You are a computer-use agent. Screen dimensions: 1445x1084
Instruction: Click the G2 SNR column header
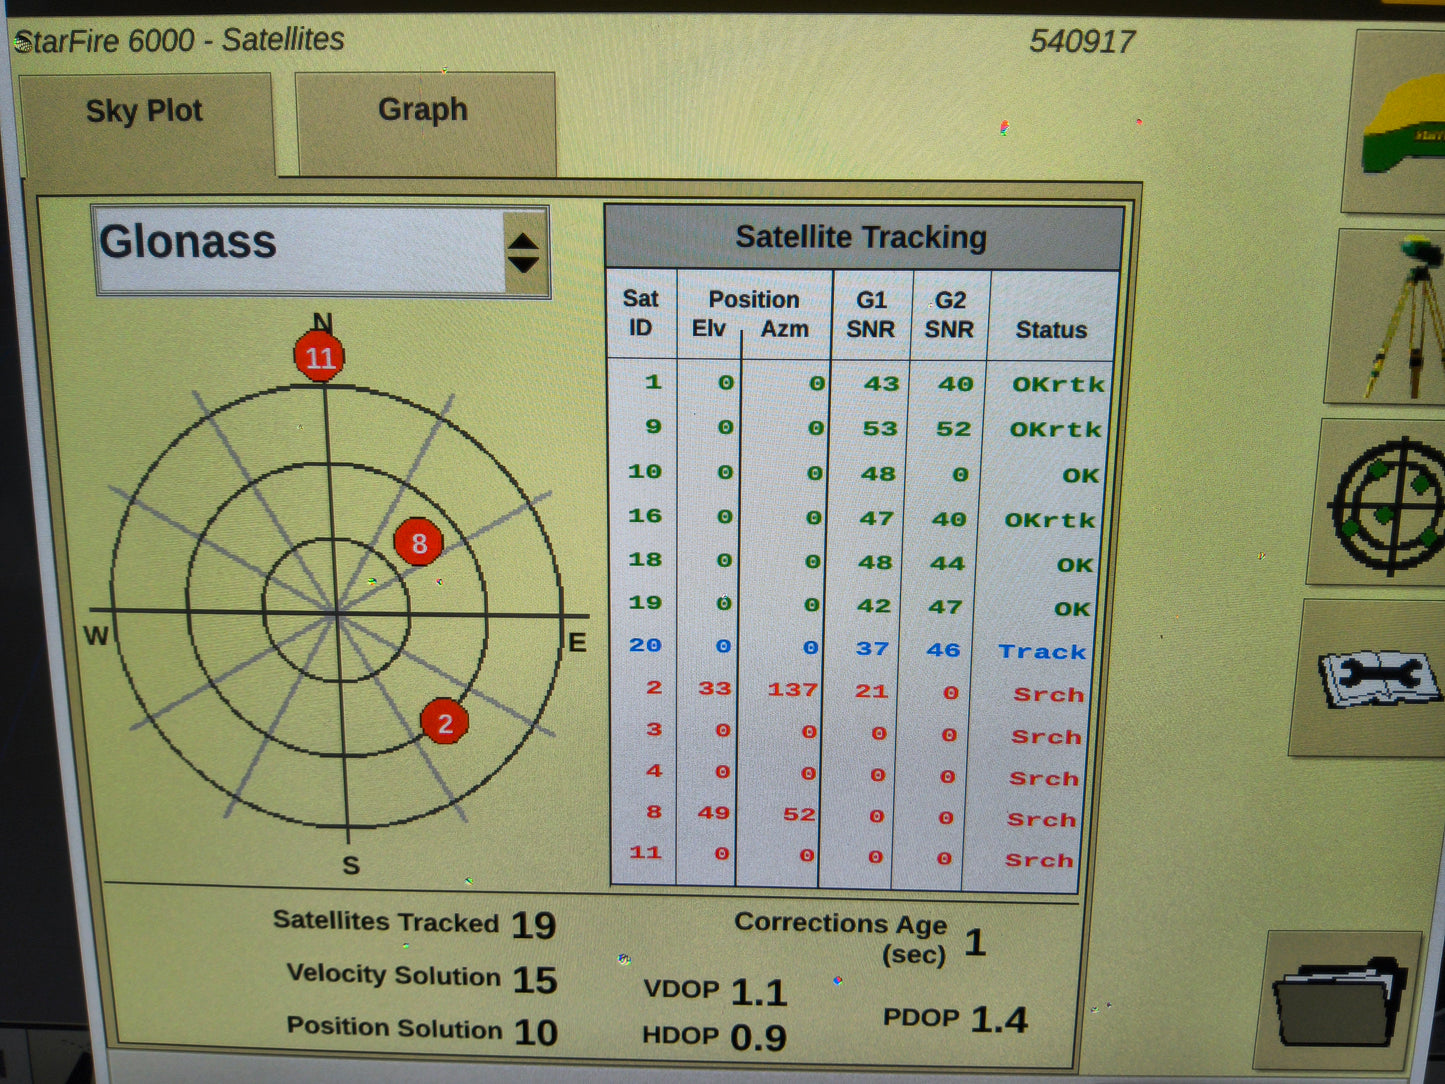pyautogui.click(x=949, y=315)
